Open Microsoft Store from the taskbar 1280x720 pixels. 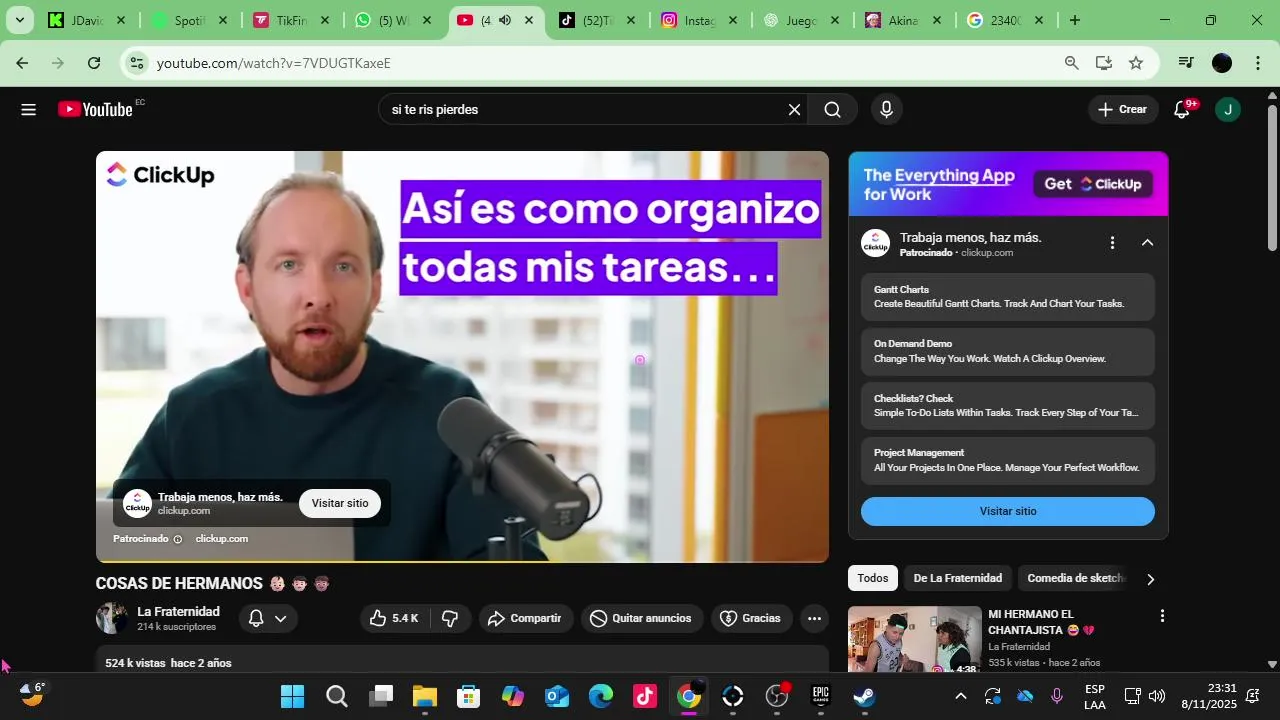tap(469, 697)
